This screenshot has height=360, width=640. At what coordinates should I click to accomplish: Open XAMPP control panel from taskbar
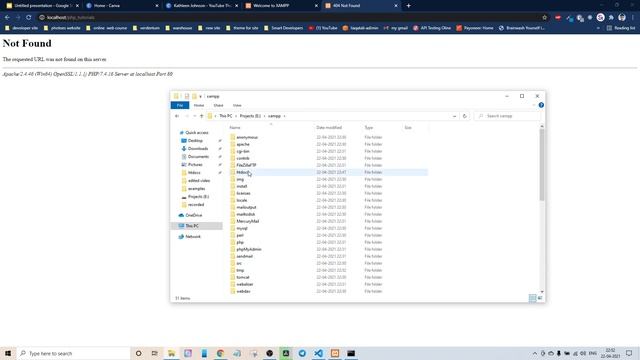click(x=335, y=353)
